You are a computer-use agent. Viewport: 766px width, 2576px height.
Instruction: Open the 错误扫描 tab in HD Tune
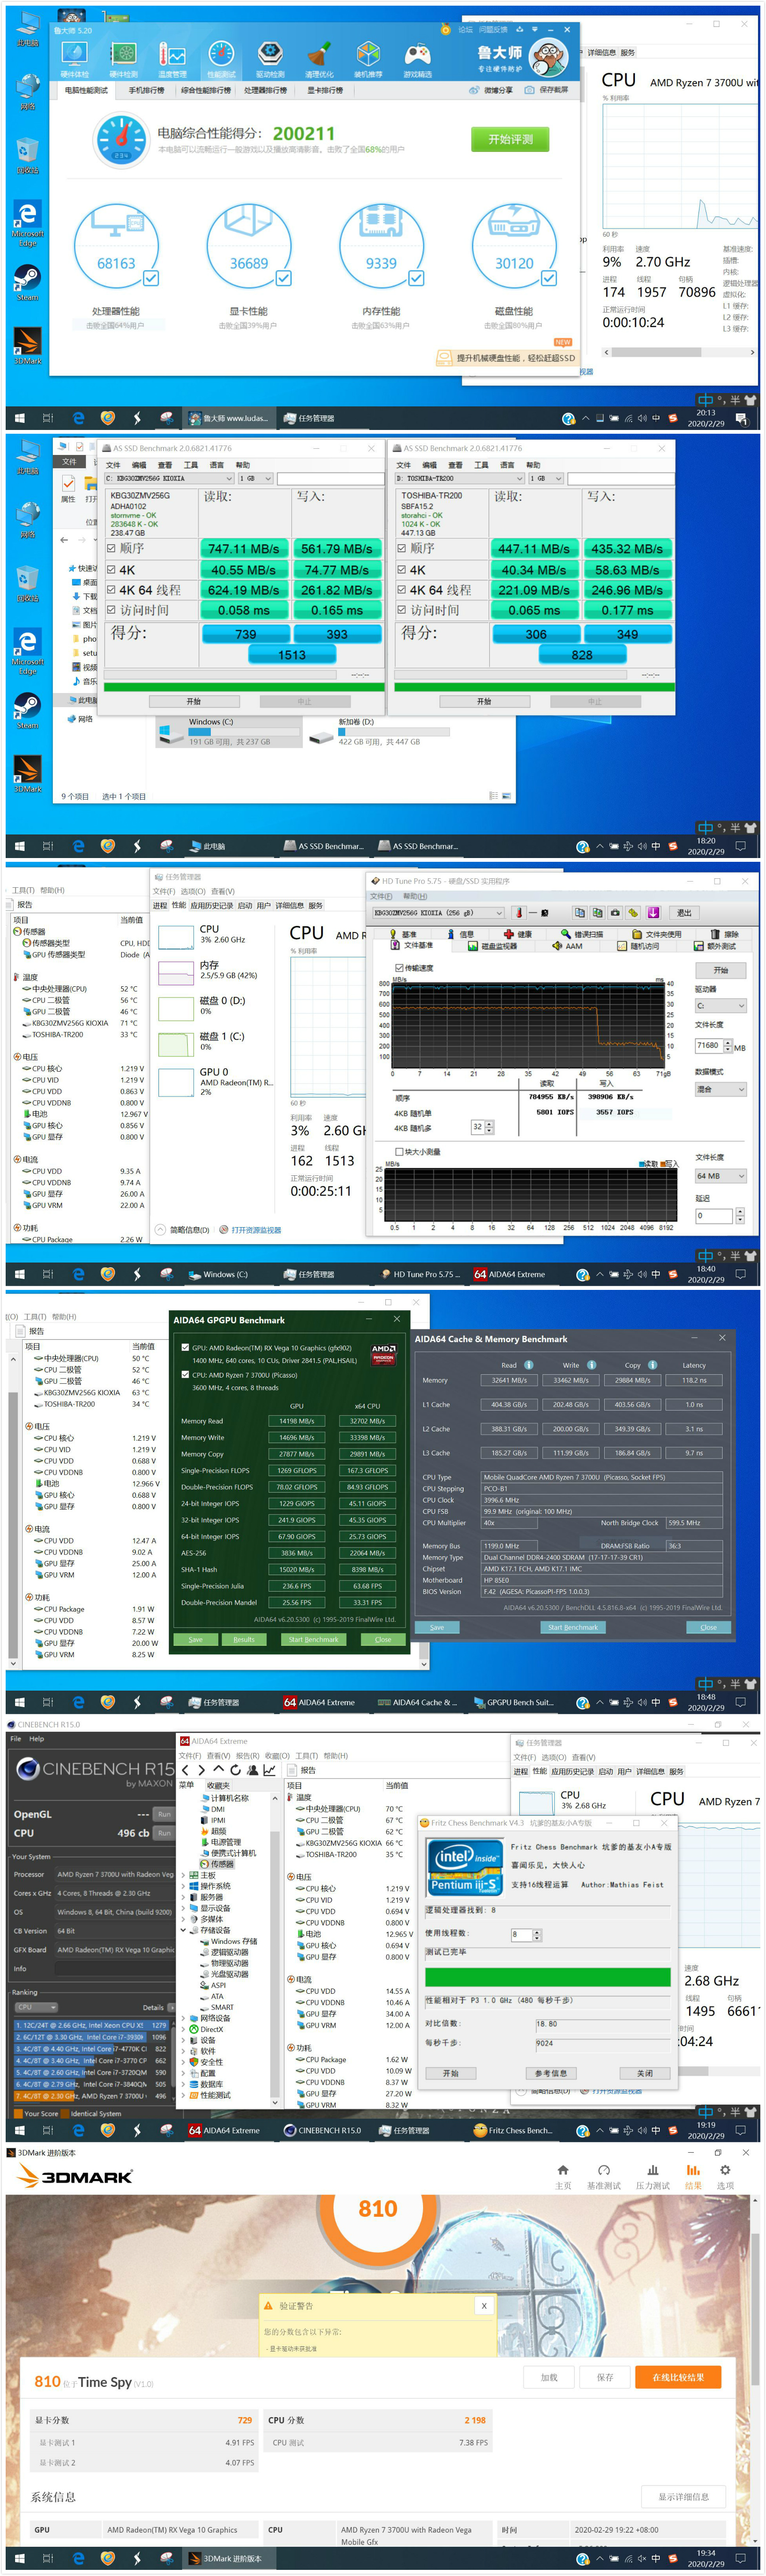(x=583, y=934)
